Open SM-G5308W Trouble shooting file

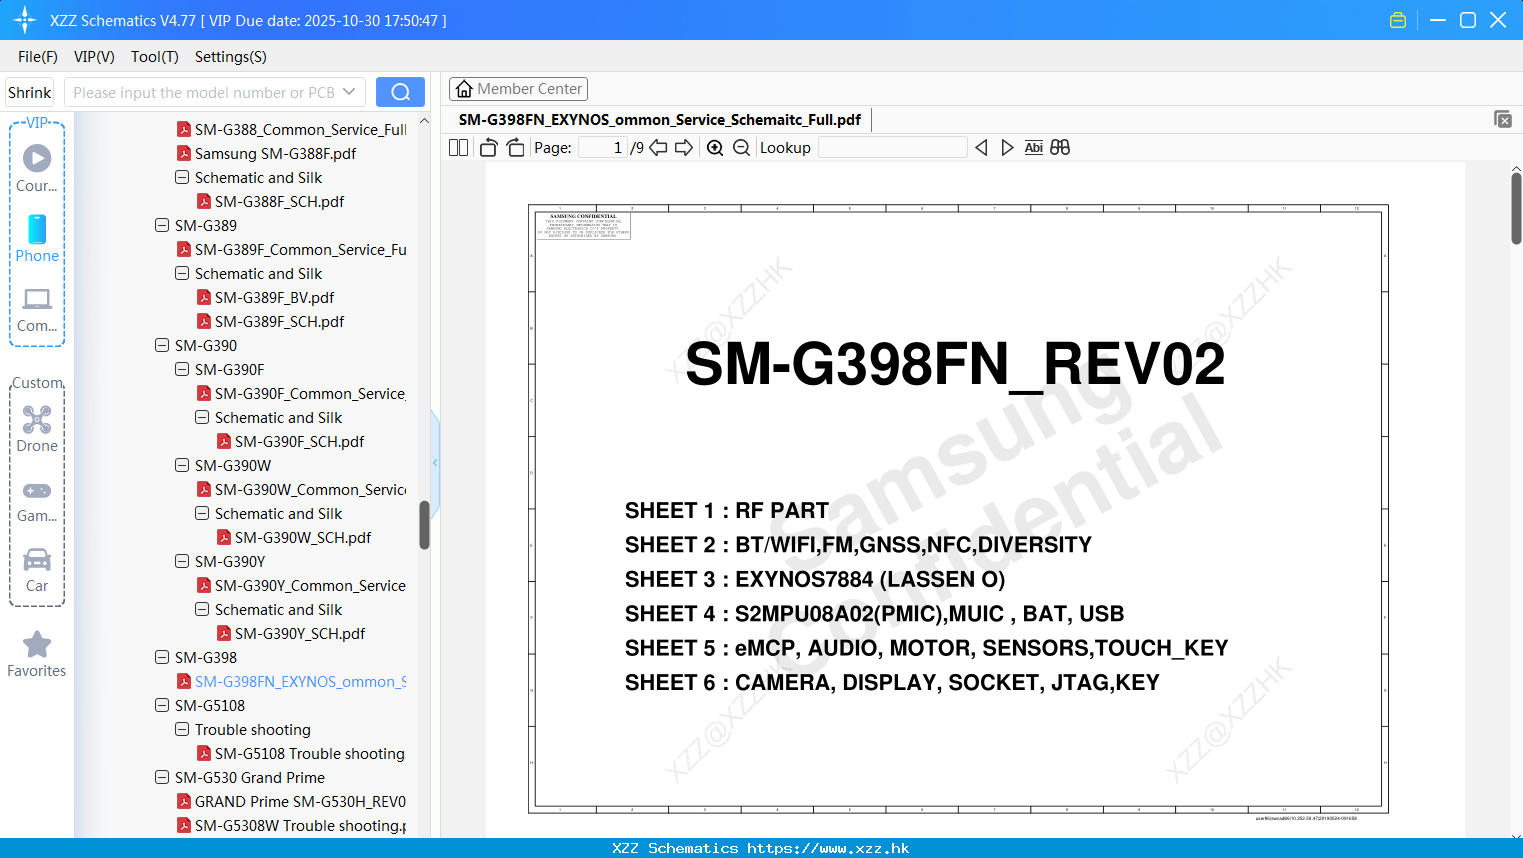[291, 825]
